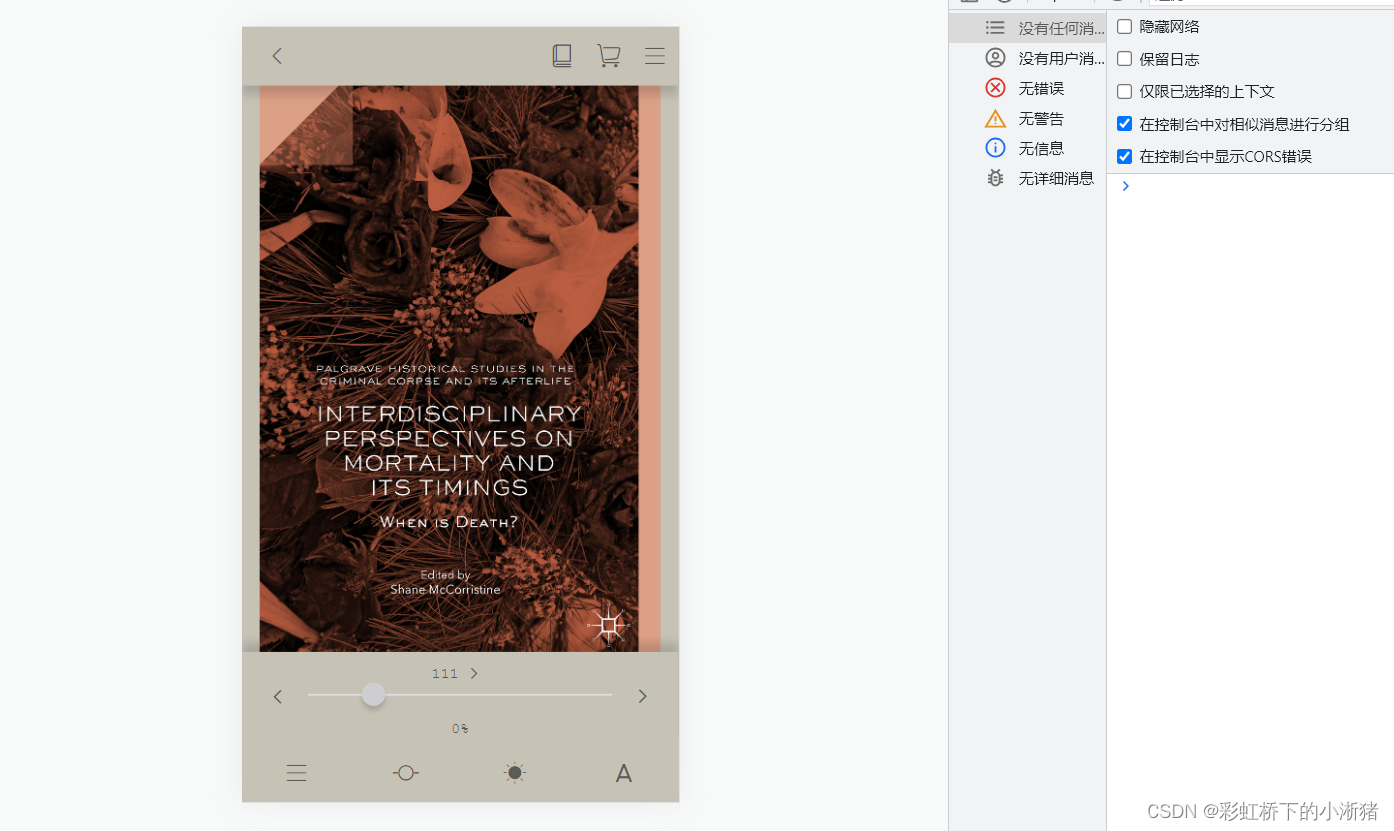Uncheck 在控制台中对相似消息进行分组

[x=1124, y=124]
